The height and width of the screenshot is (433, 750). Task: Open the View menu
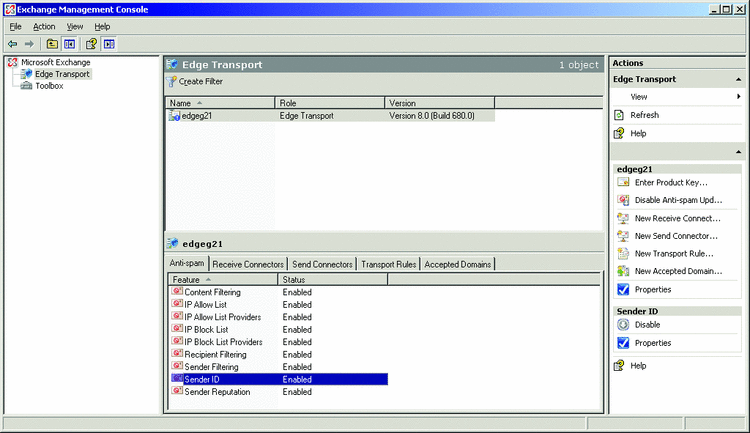point(75,27)
